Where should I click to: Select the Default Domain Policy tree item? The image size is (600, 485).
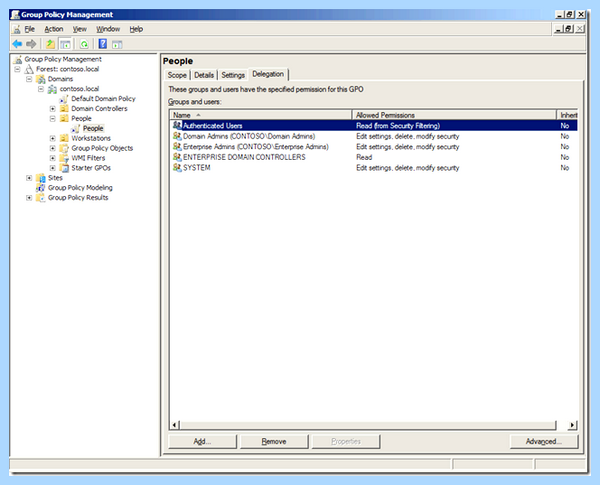click(103, 99)
